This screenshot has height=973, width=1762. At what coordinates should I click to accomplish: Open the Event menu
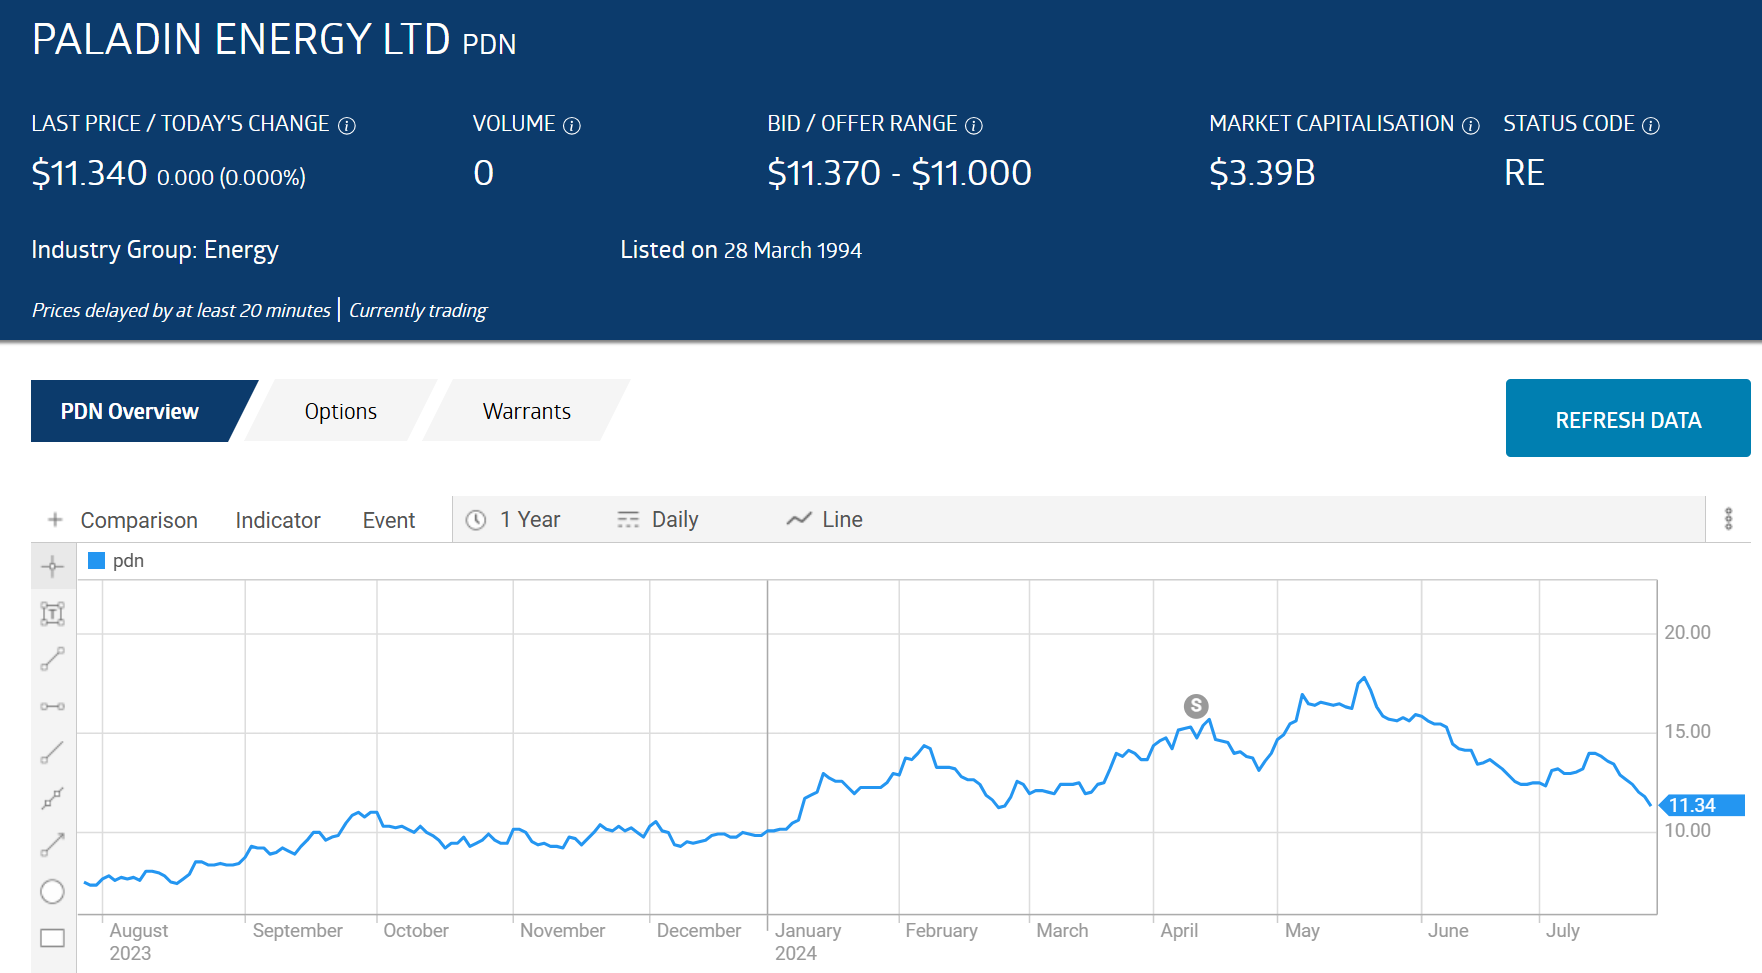coord(389,520)
